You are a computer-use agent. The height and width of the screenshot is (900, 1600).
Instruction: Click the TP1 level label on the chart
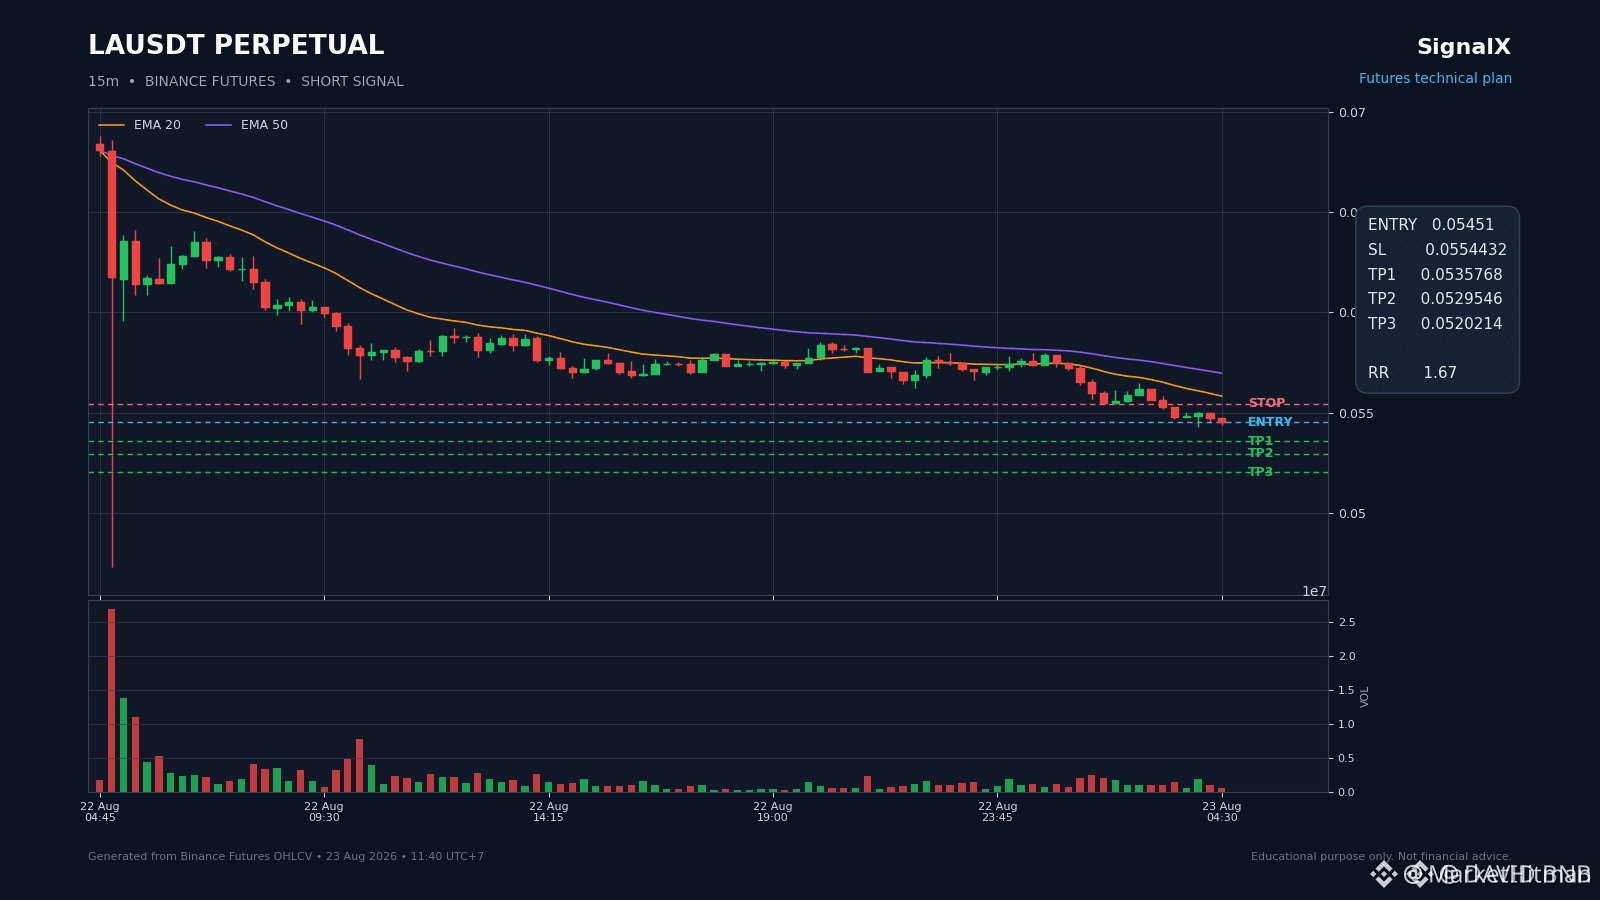(x=1260, y=441)
